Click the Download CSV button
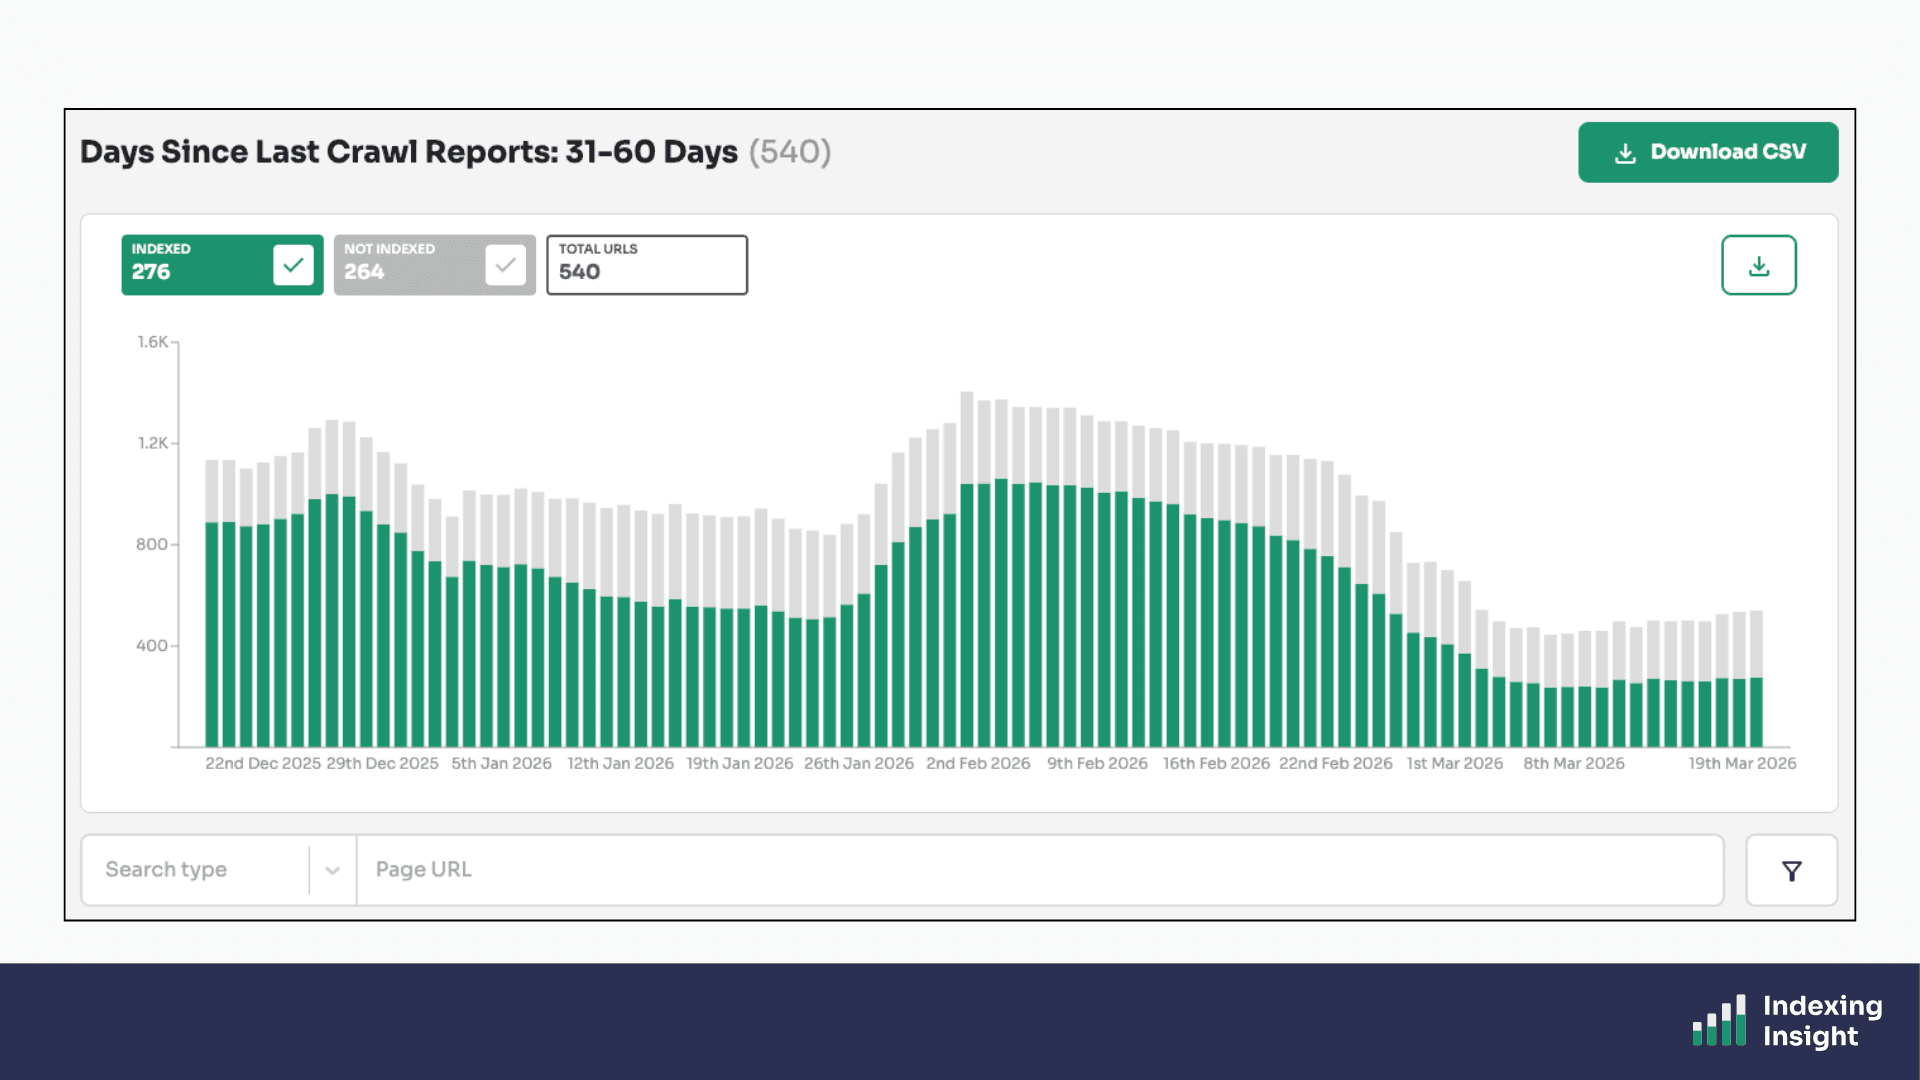1920x1080 pixels. (x=1707, y=152)
